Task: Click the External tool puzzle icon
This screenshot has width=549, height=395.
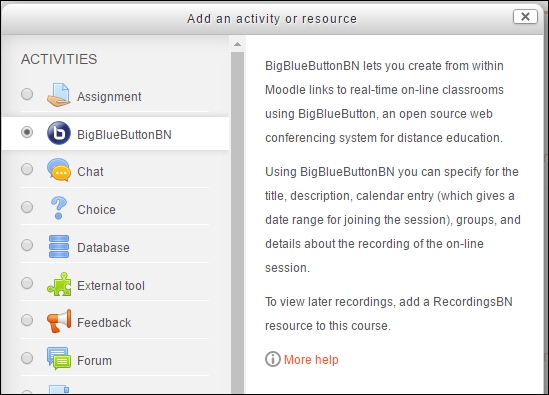Action: tap(58, 284)
